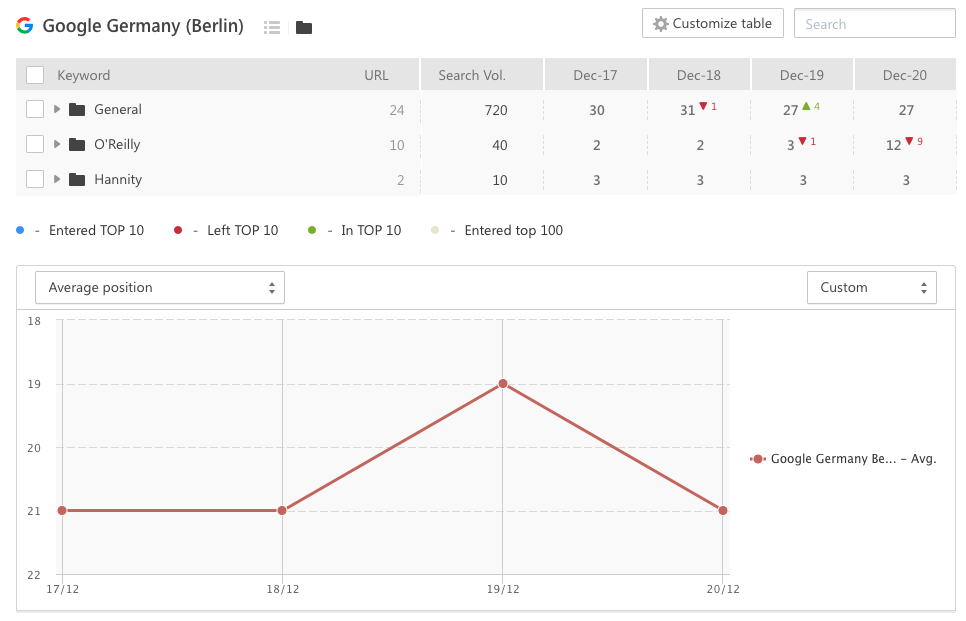Click the Google Germany (Berlin) title
This screenshot has width=966, height=621.
click(143, 26)
